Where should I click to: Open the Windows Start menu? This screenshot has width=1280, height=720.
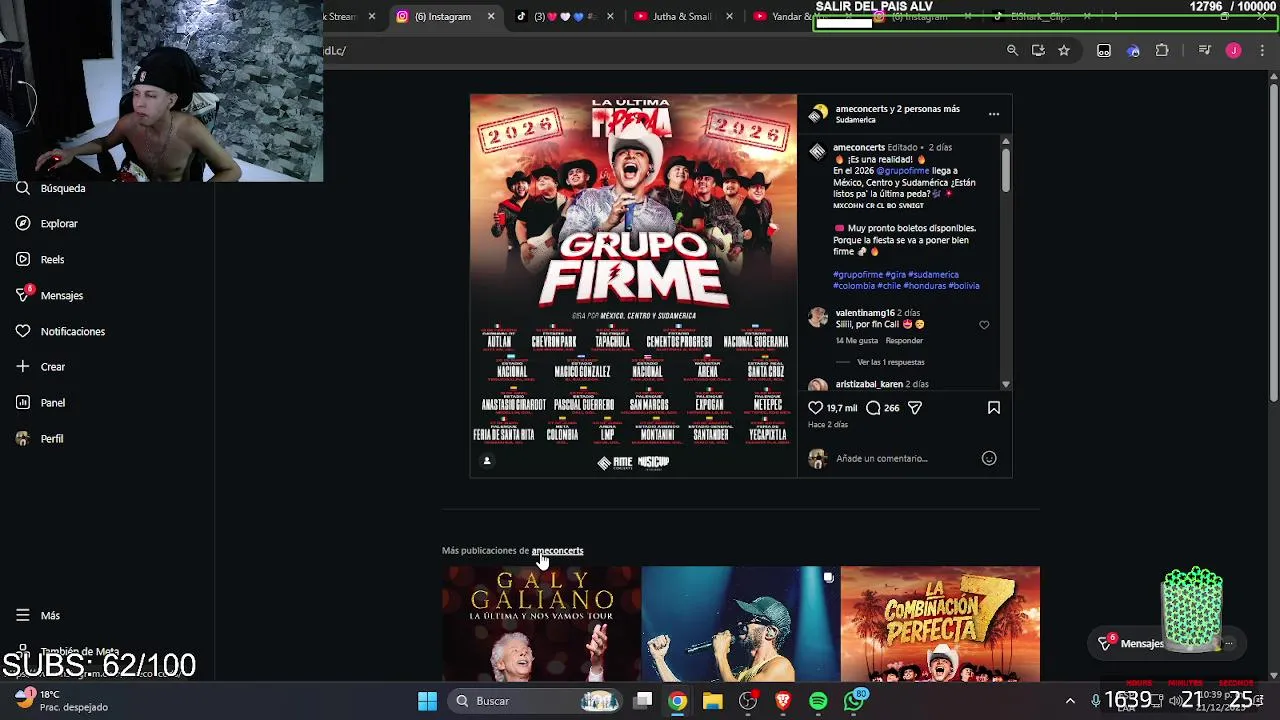coord(427,701)
